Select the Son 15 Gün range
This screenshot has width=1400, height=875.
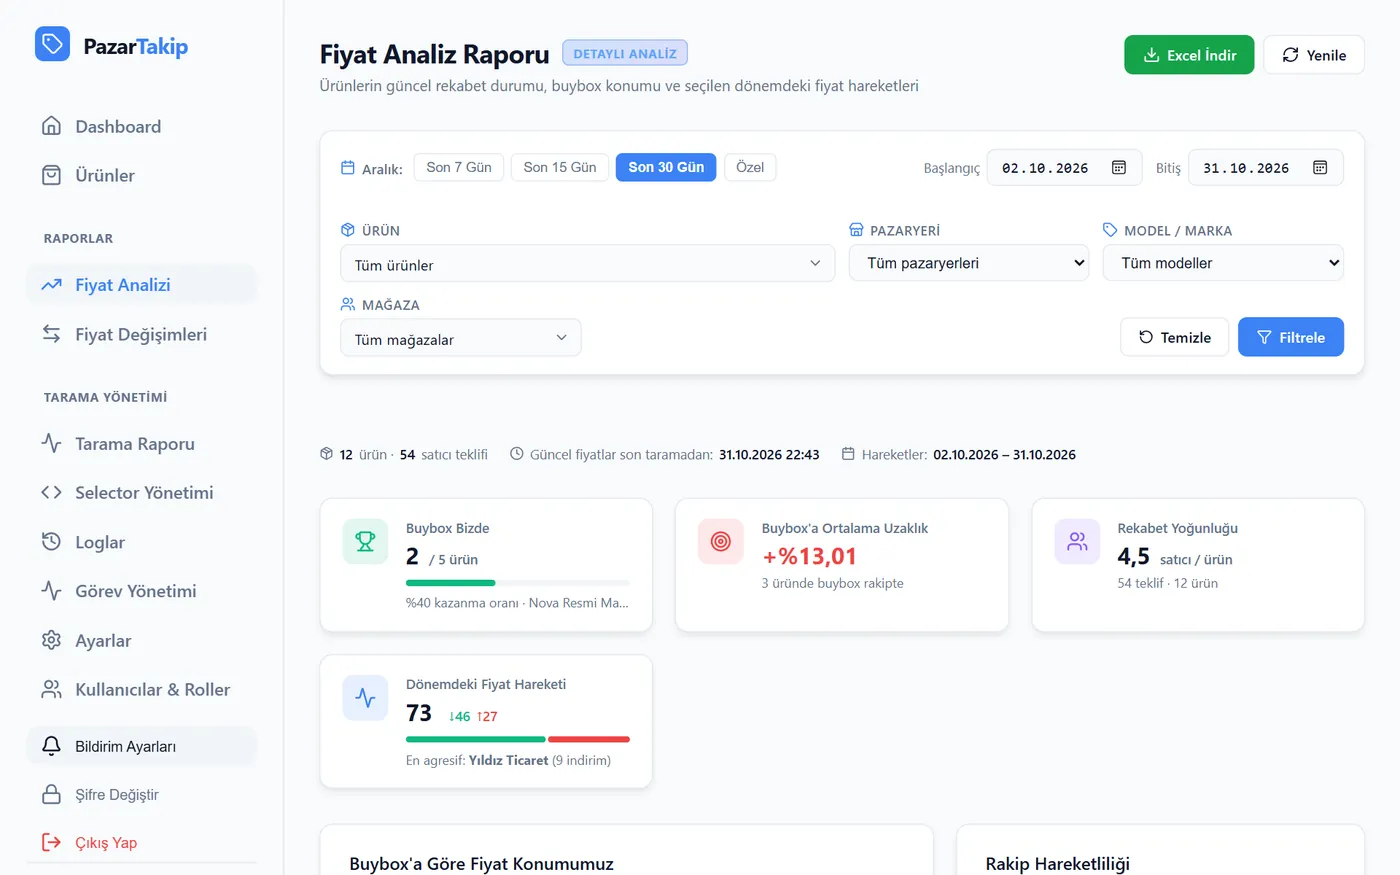point(560,167)
